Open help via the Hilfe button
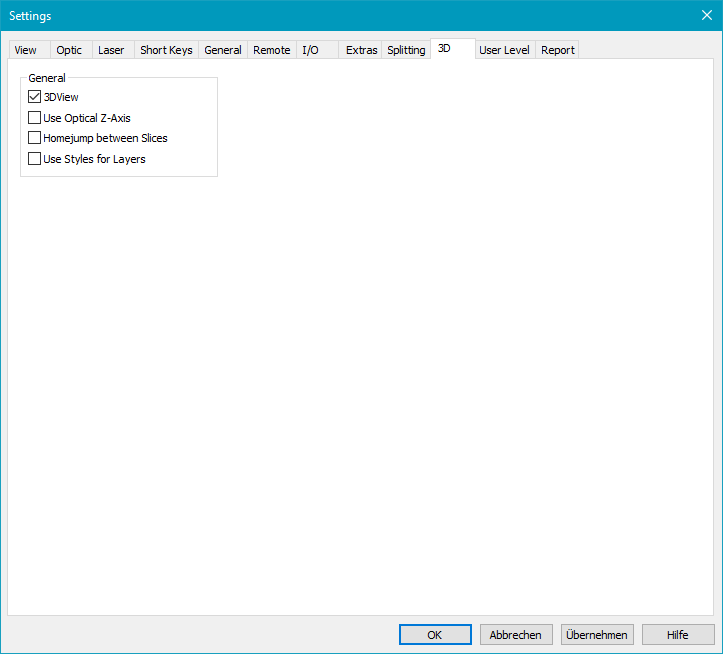723x654 pixels. point(678,635)
